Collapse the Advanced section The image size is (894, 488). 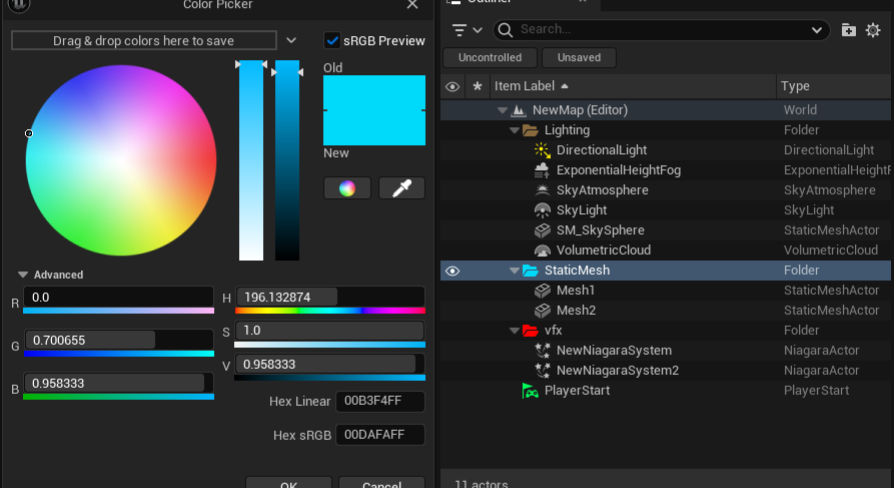pos(23,275)
